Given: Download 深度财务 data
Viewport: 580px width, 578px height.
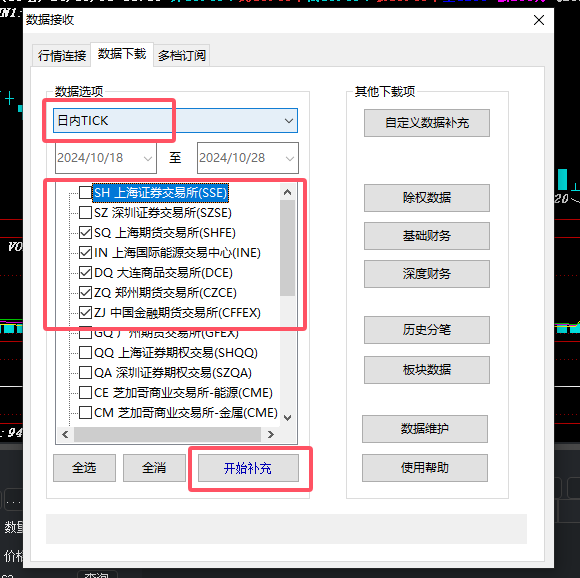Looking at the screenshot, I should (427, 274).
